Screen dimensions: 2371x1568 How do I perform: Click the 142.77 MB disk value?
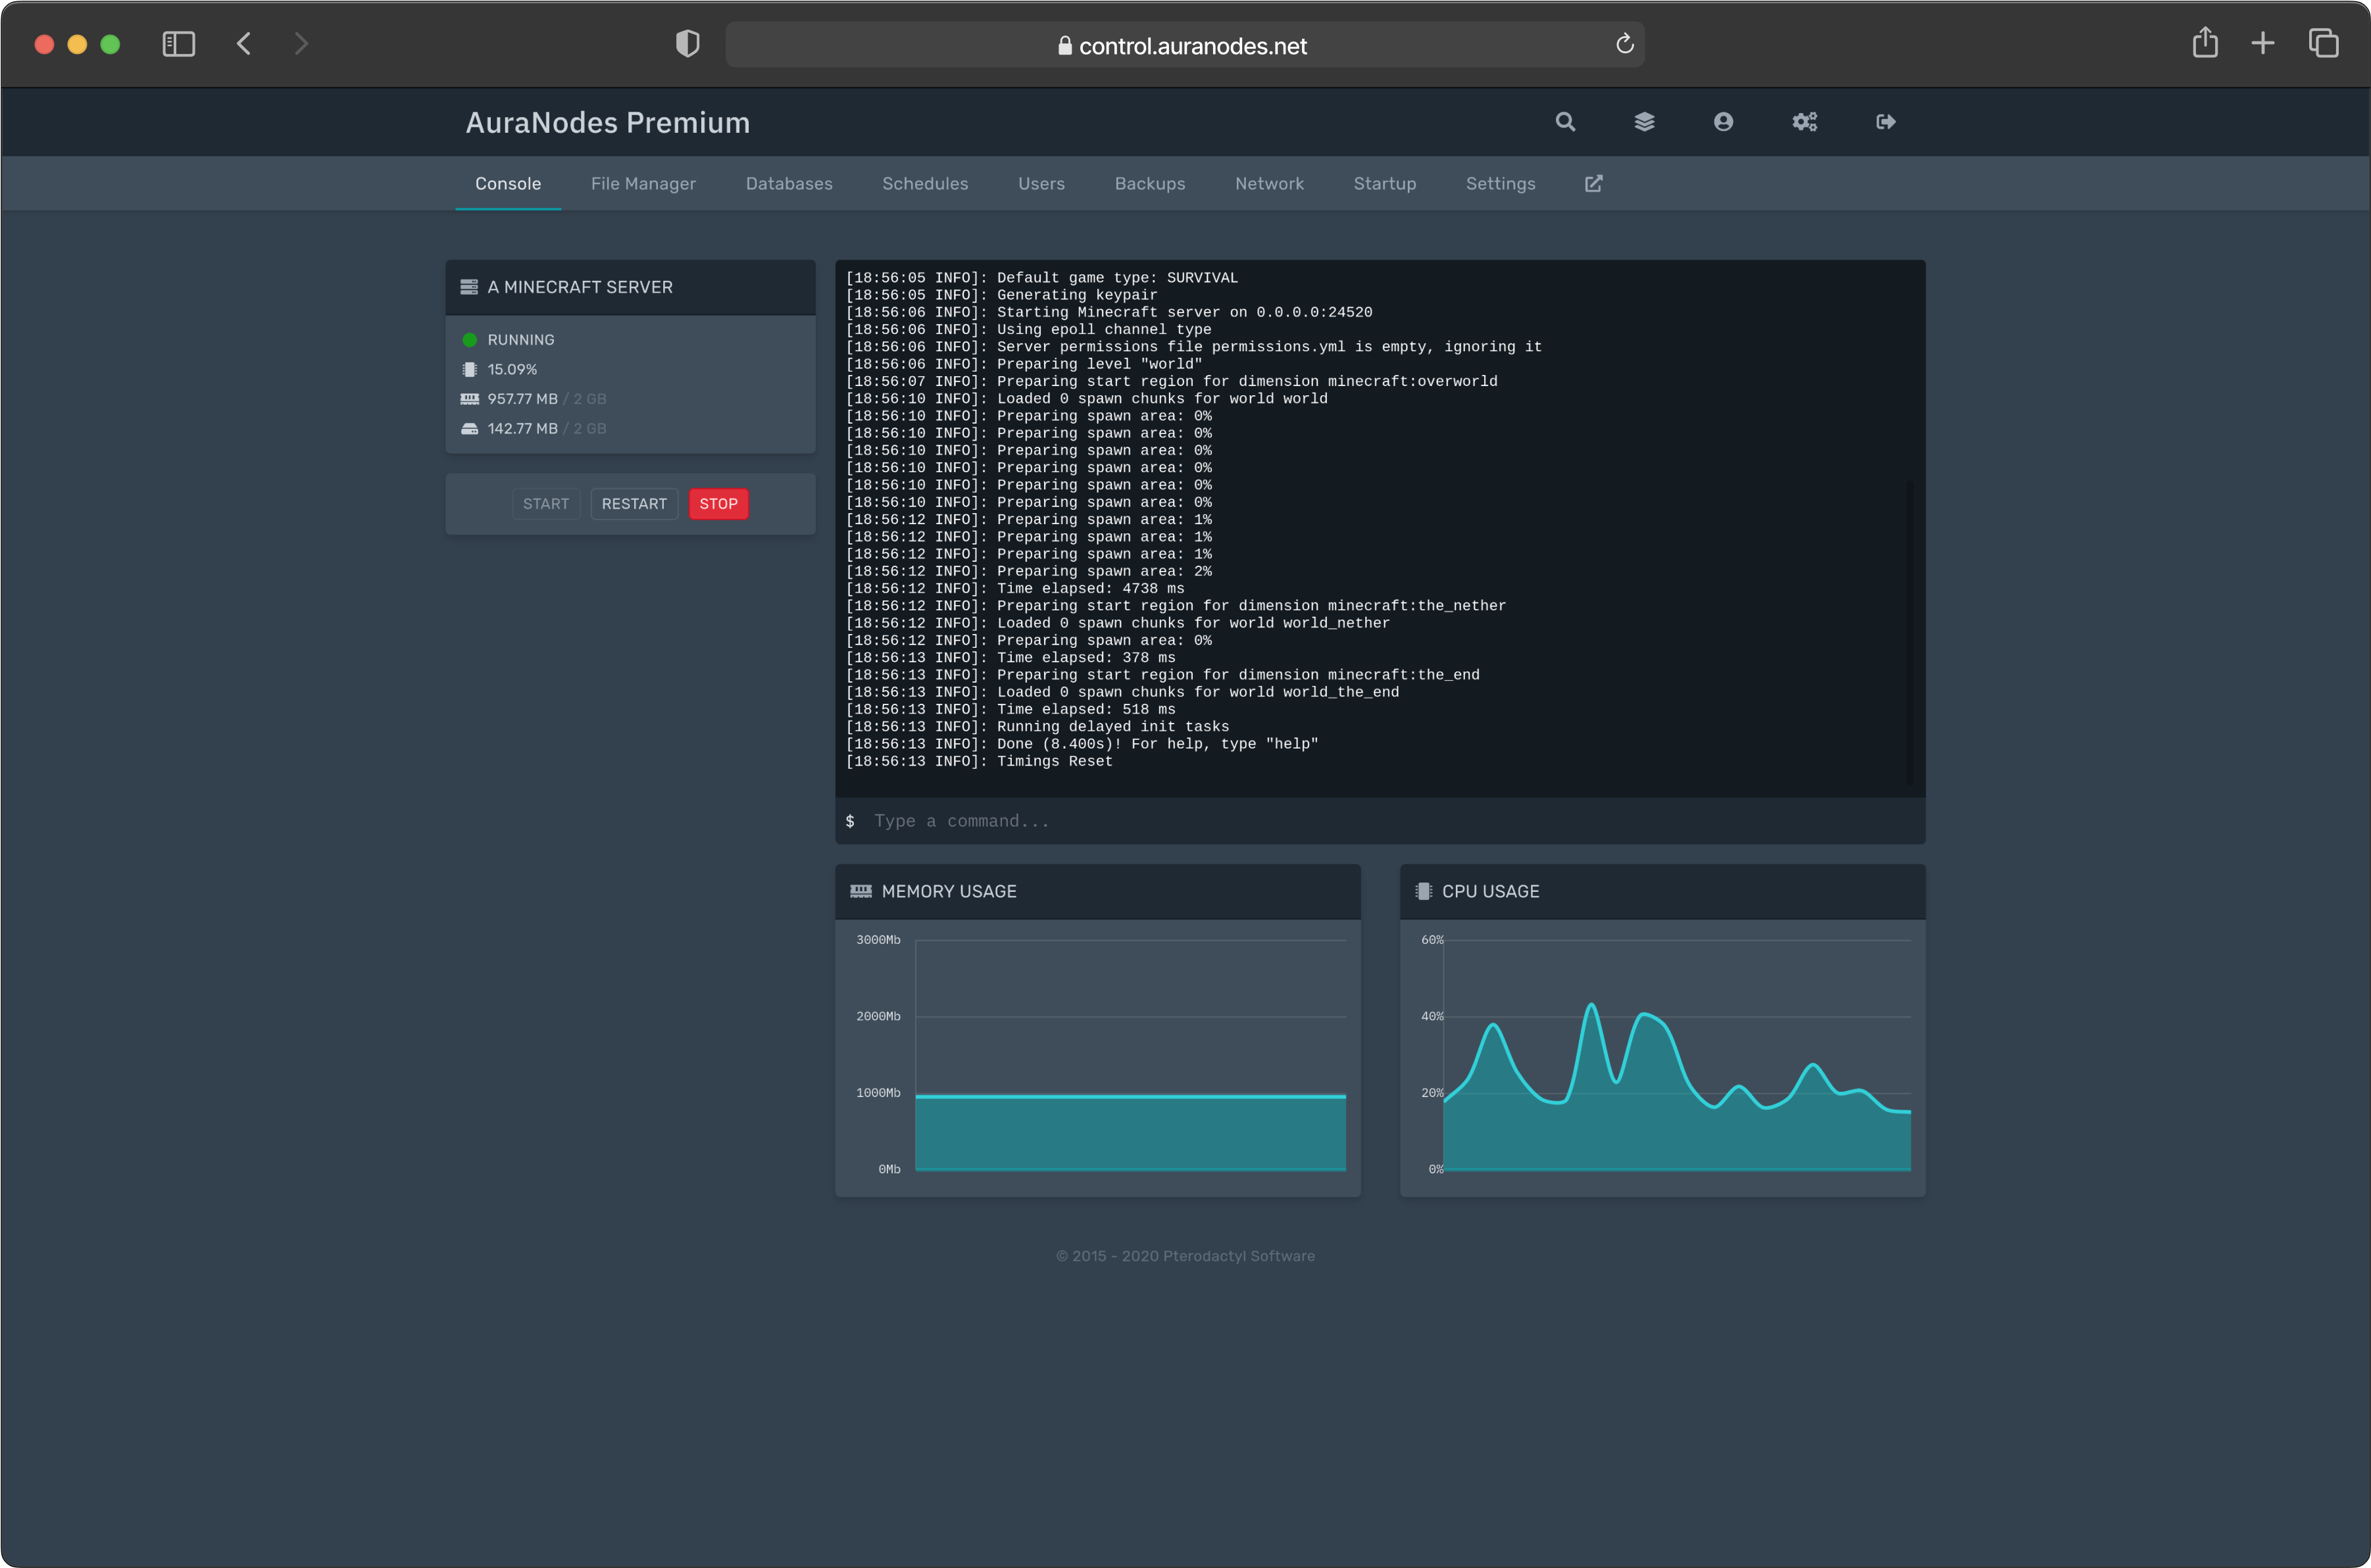tap(522, 428)
